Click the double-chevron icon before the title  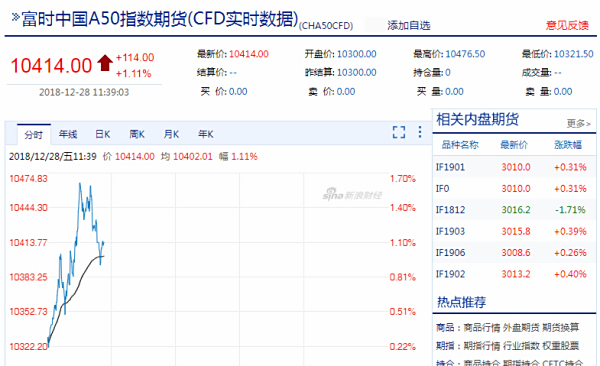point(15,17)
